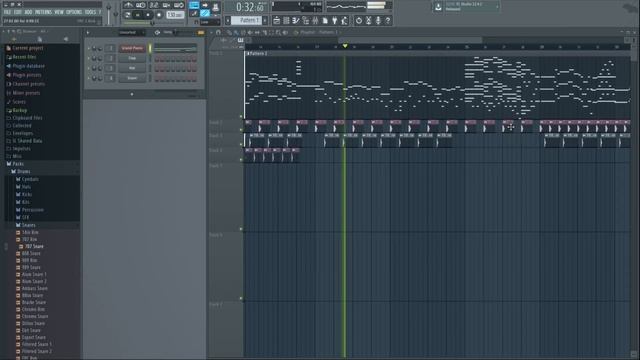The width and height of the screenshot is (640, 360).
Task: Click the Record transport button
Action: (159, 15)
